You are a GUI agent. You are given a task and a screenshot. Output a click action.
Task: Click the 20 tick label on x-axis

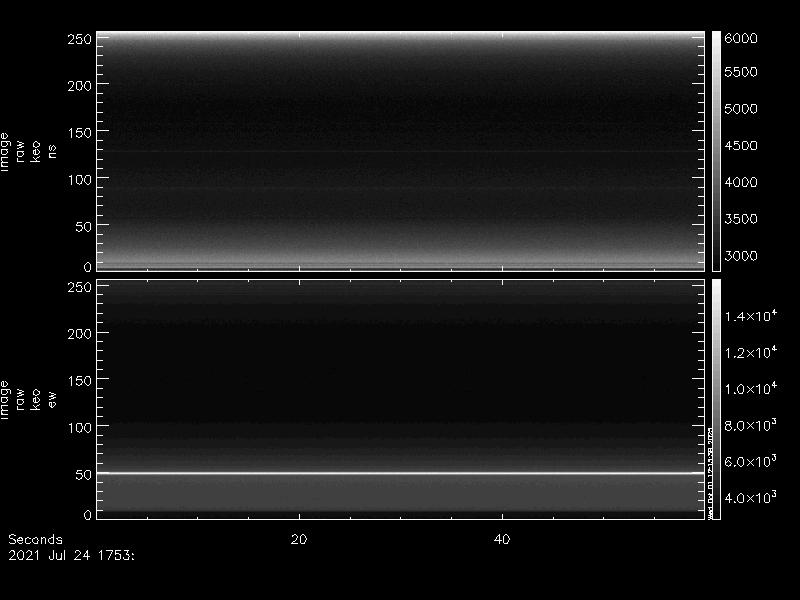(298, 539)
